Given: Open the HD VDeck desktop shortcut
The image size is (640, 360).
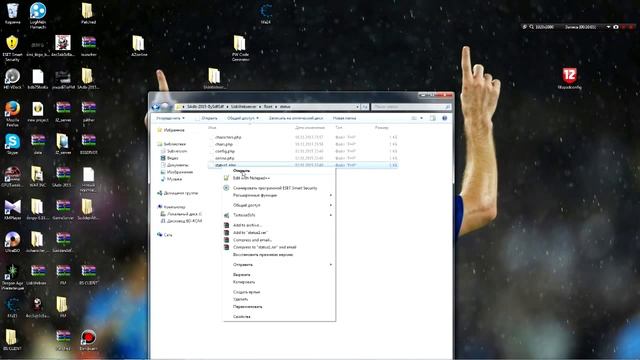Looking at the screenshot, I should pos(12,79).
